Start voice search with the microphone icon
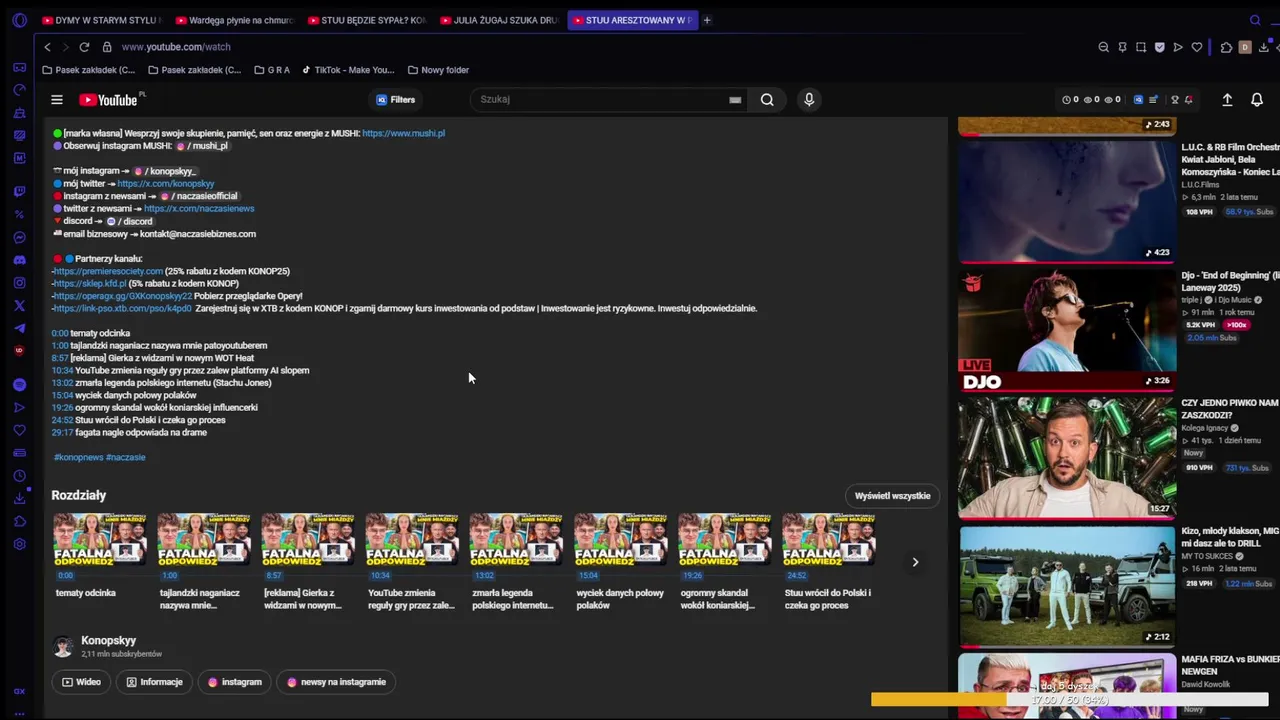1280x720 pixels. pos(809,100)
